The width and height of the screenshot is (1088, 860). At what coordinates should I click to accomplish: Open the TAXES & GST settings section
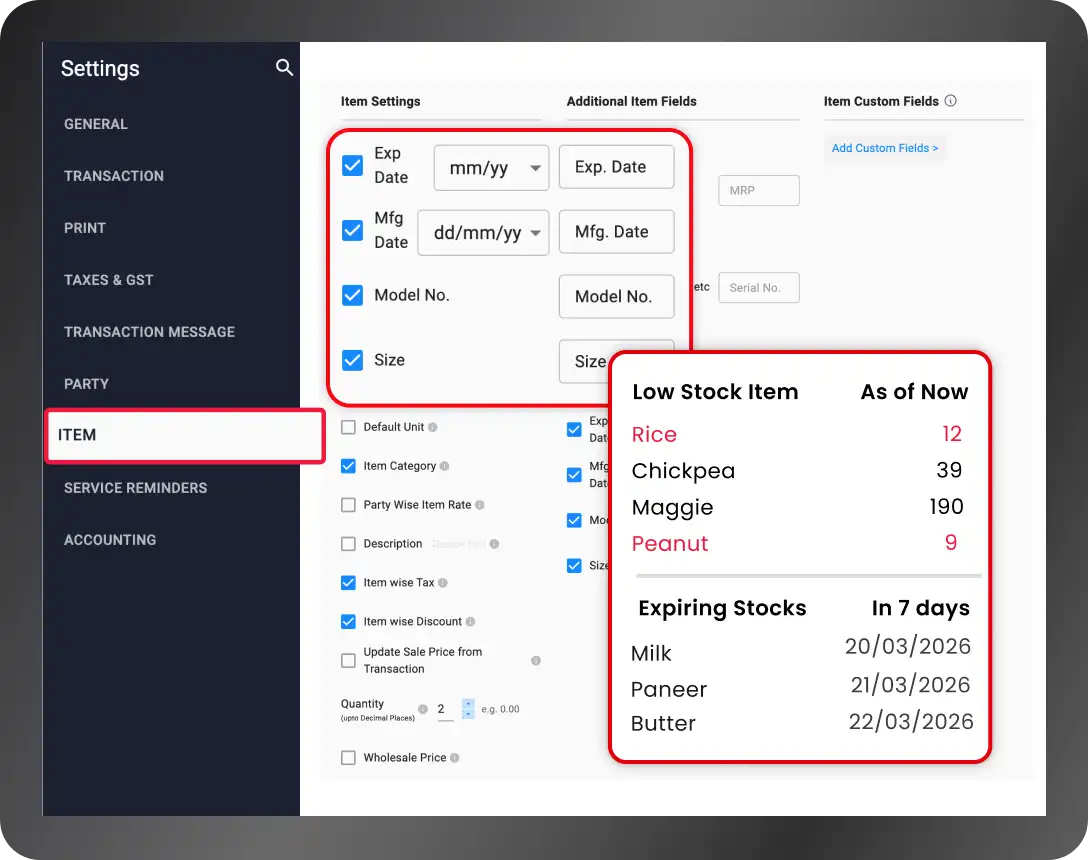[108, 280]
